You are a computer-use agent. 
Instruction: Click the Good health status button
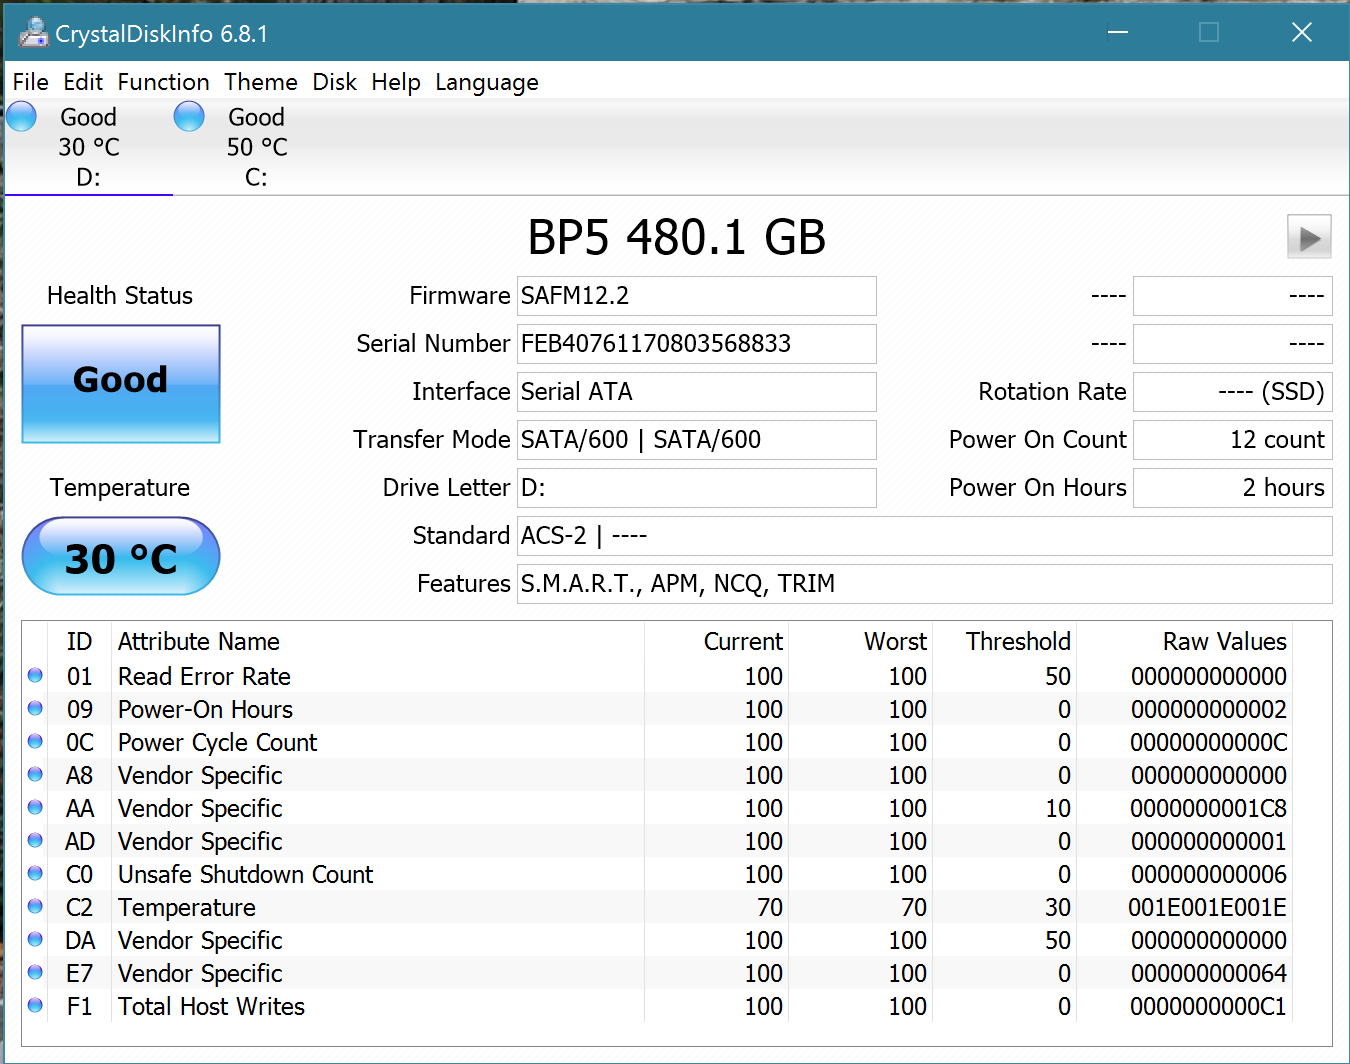click(121, 383)
